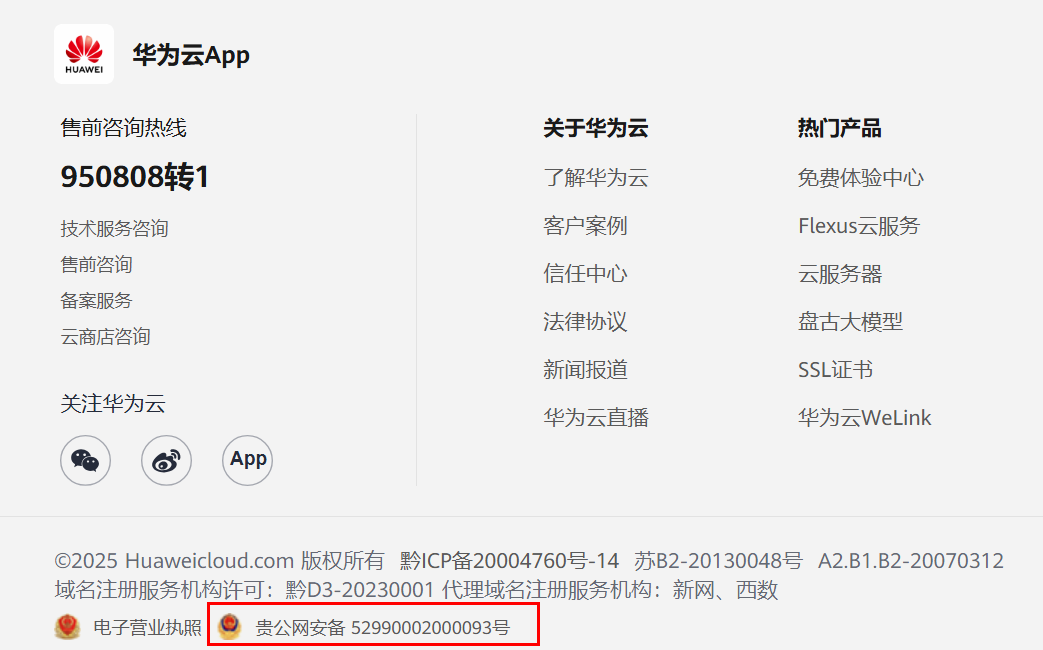The height and width of the screenshot is (650, 1043).
Task: Open 华为云直播 link
Action: click(x=595, y=417)
